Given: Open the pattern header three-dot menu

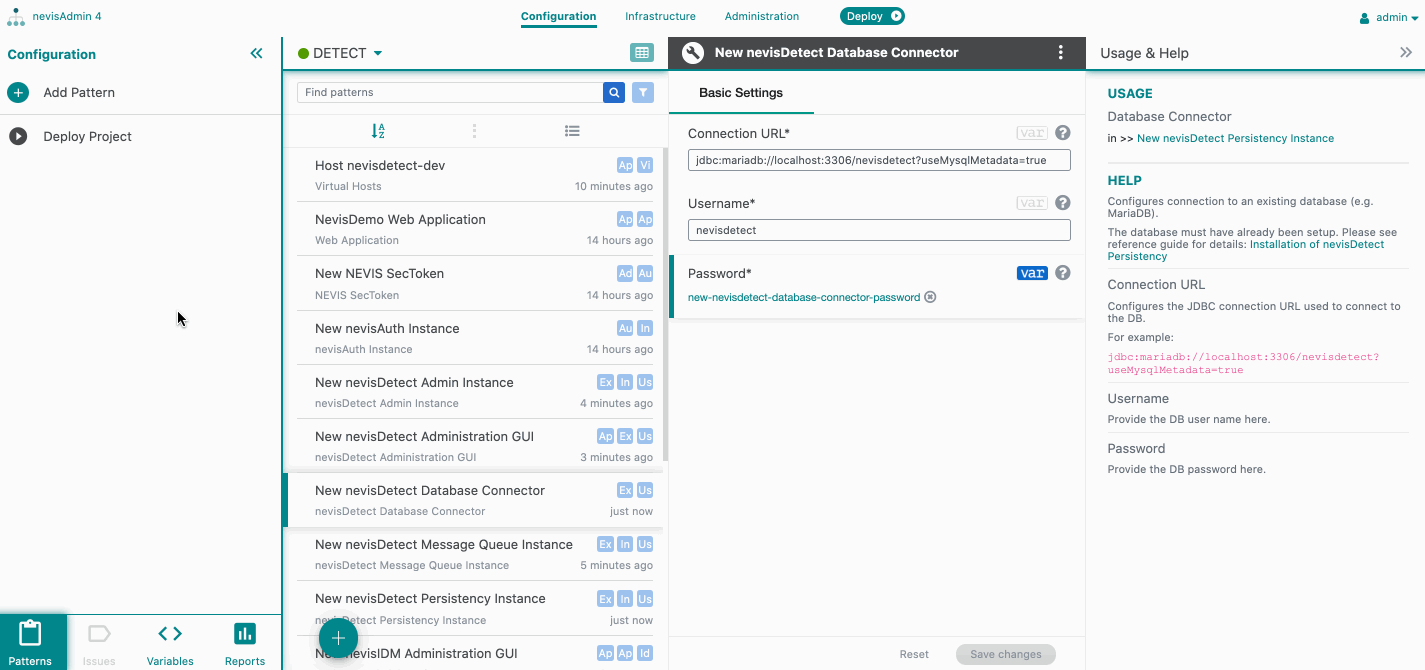Looking at the screenshot, I should tap(1061, 53).
